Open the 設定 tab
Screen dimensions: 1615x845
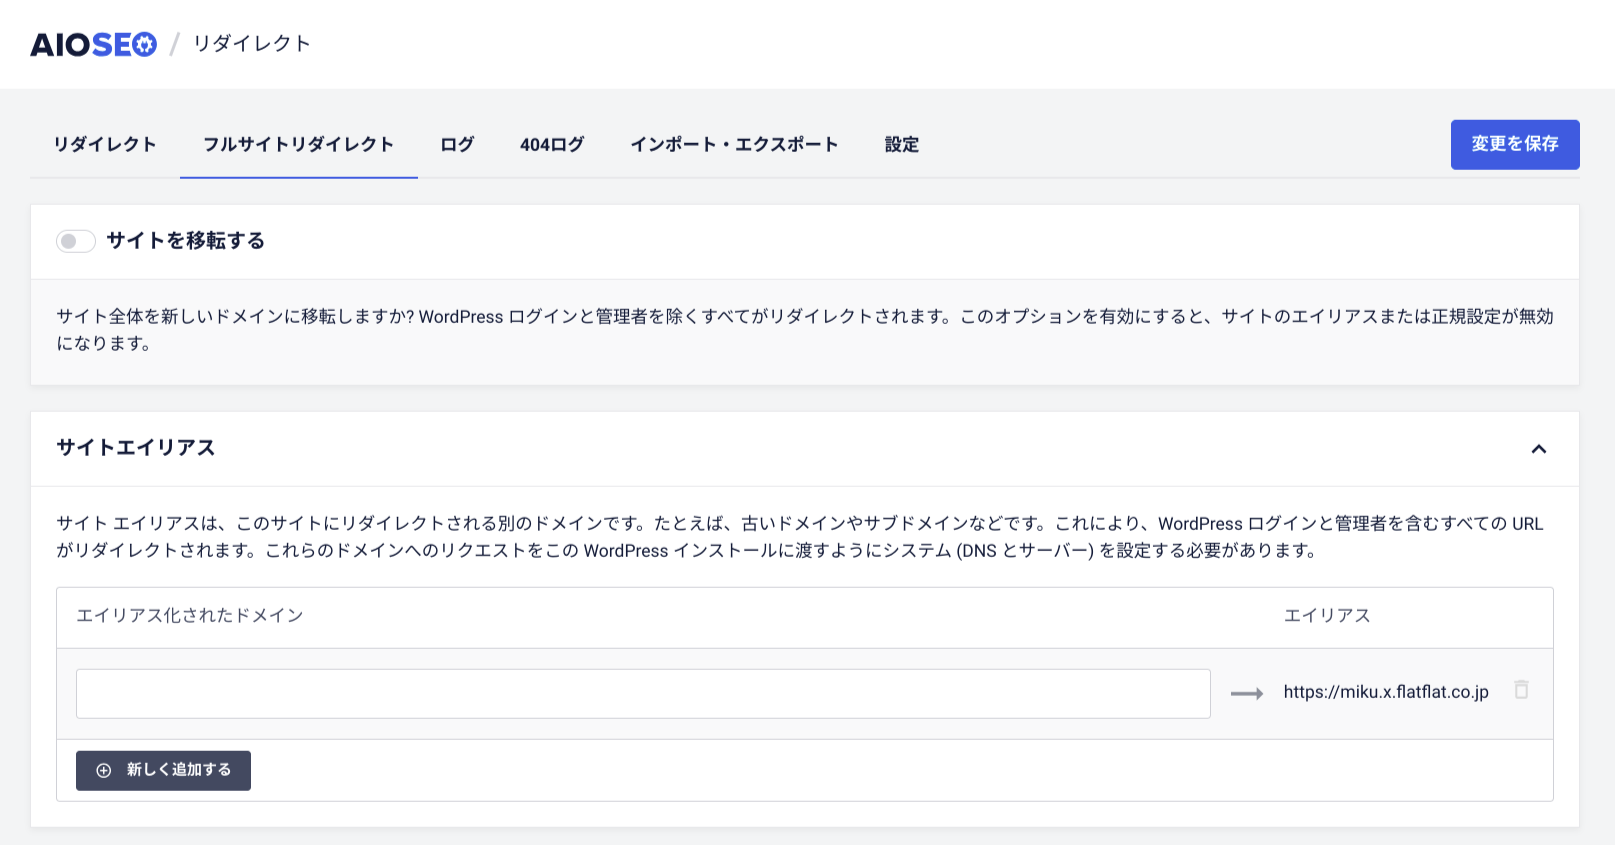click(x=902, y=145)
